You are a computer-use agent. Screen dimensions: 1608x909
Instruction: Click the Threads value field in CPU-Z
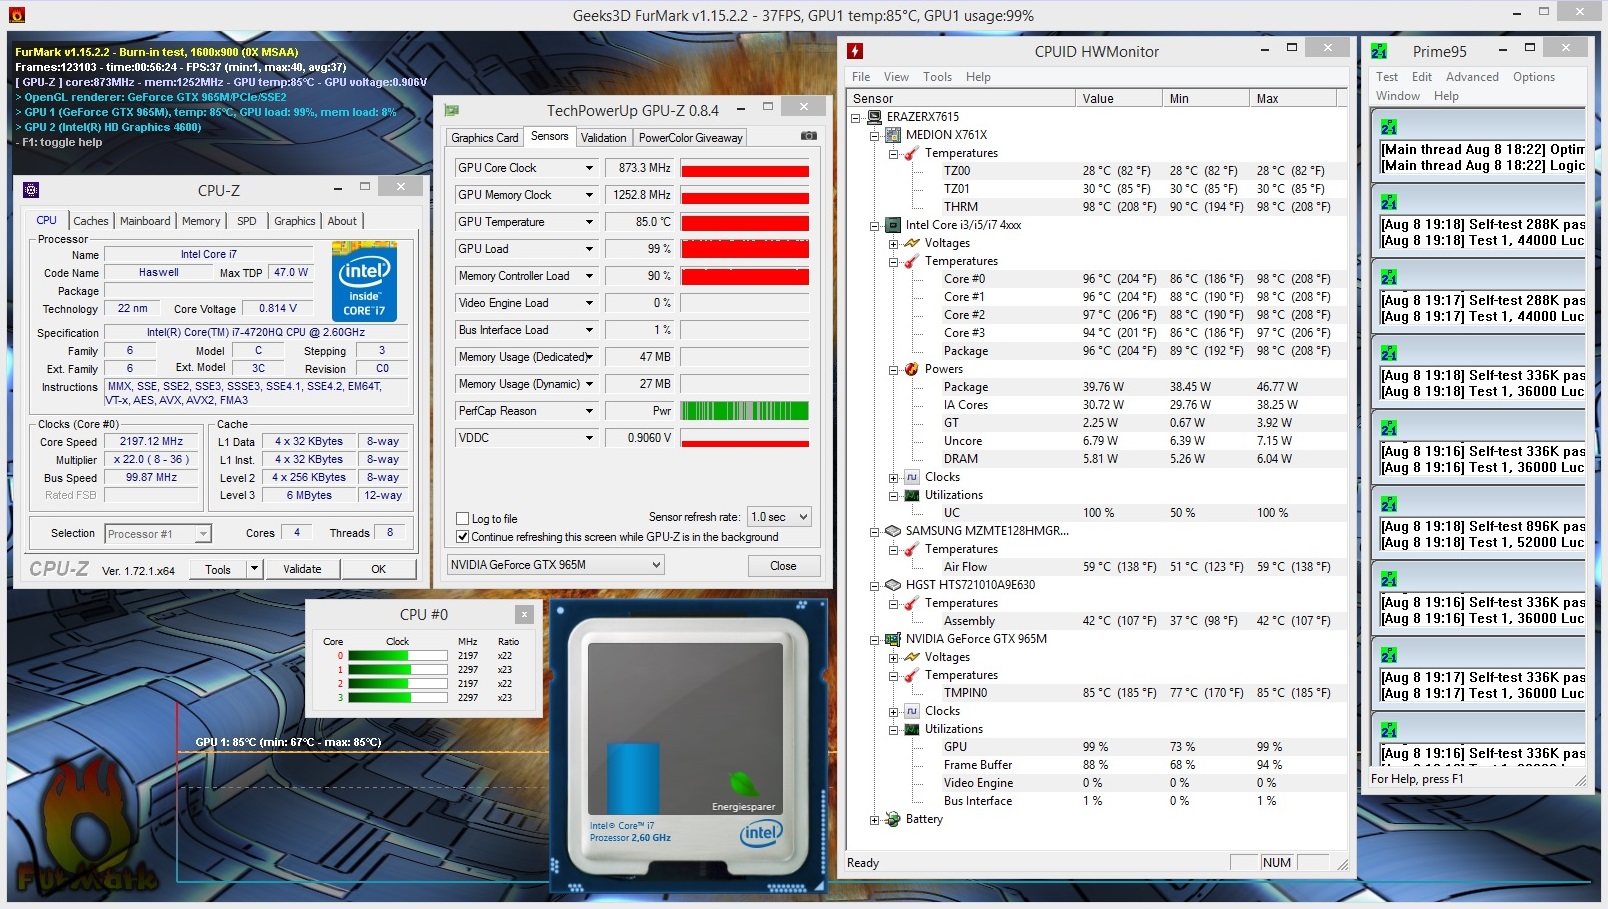click(390, 533)
